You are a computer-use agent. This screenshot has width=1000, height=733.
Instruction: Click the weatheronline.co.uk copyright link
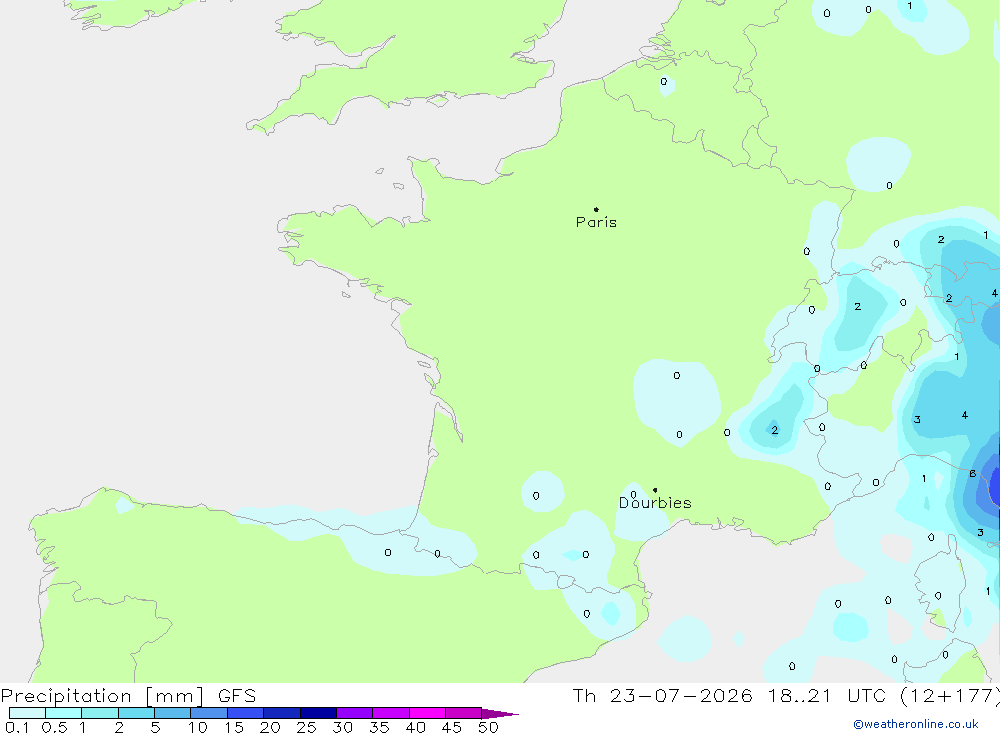click(916, 724)
